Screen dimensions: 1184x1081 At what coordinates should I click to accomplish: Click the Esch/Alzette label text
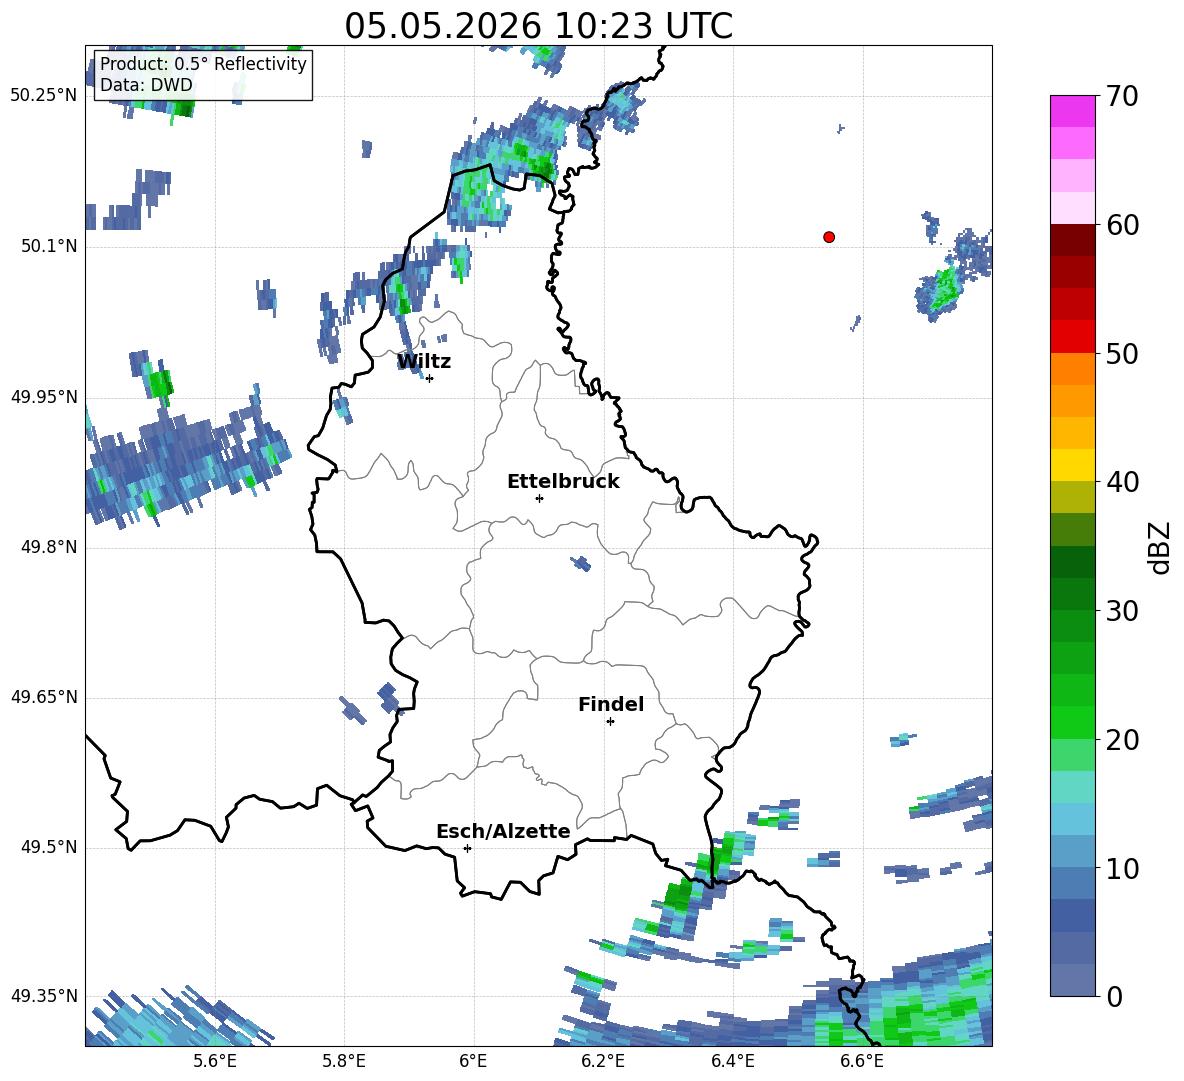(x=503, y=831)
